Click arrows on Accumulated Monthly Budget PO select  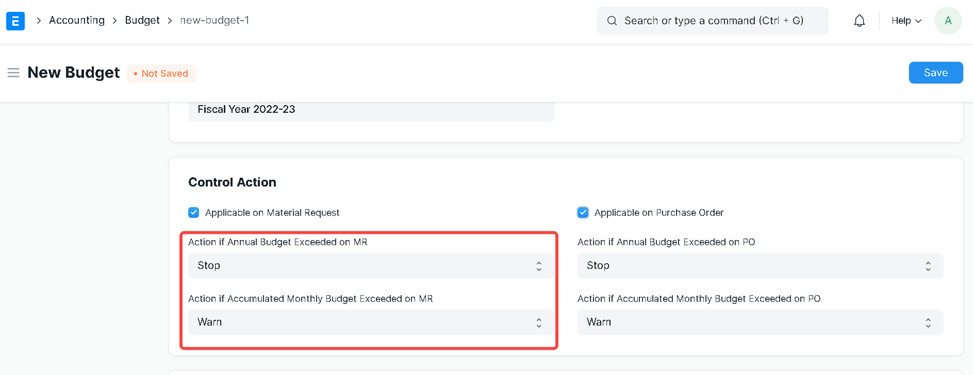(x=928, y=322)
